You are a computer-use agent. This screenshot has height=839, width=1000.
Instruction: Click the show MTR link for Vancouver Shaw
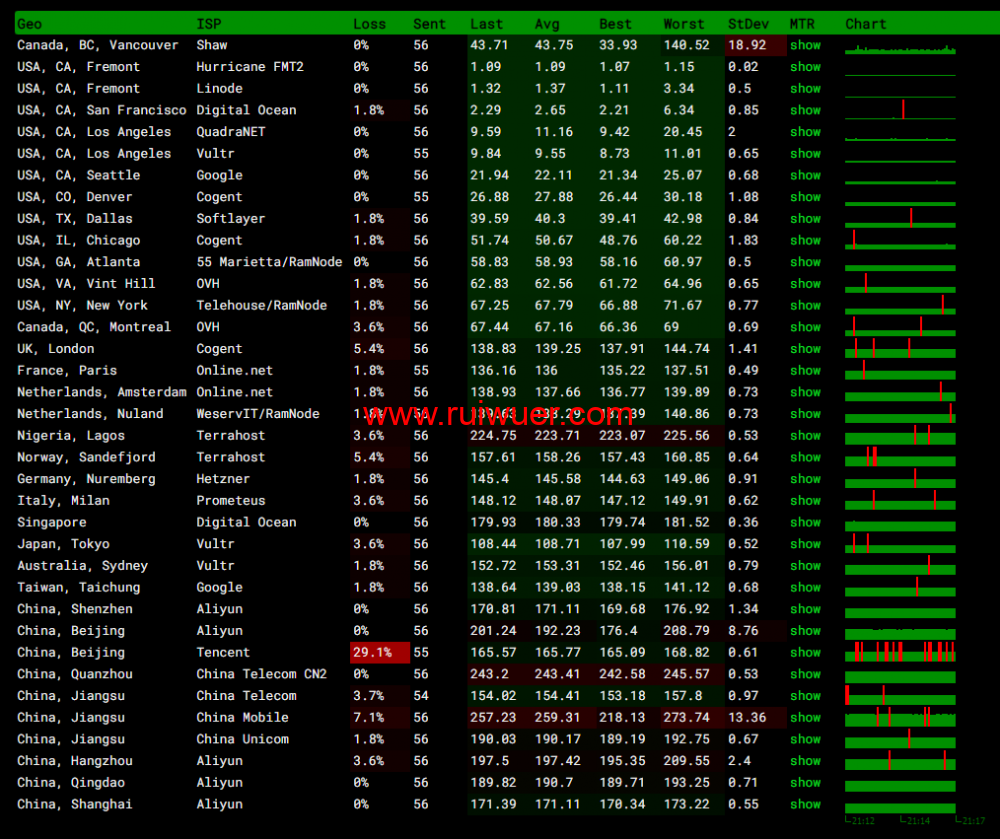(x=805, y=45)
